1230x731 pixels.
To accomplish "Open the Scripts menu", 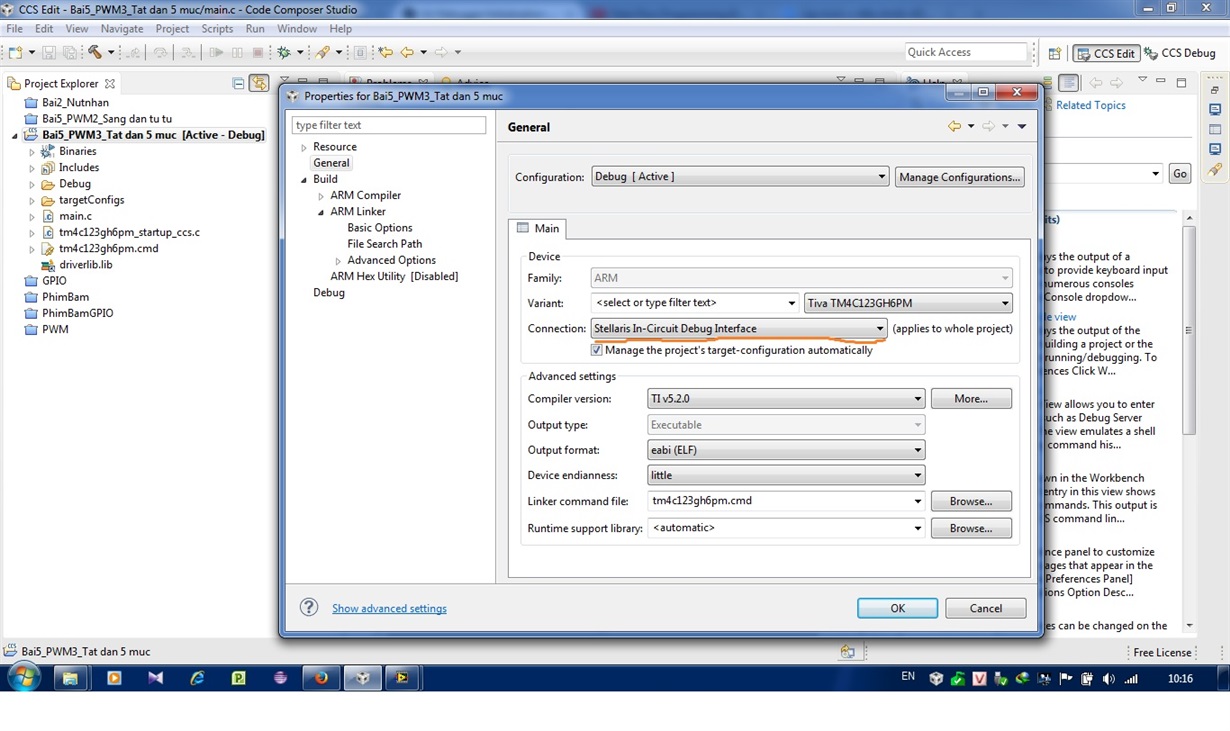I will tap(217, 29).
